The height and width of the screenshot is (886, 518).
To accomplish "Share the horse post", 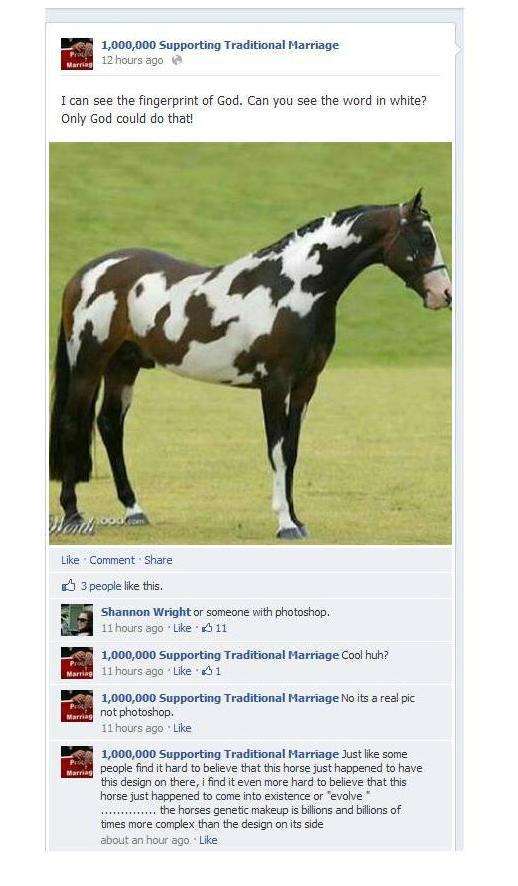I will coord(158,560).
